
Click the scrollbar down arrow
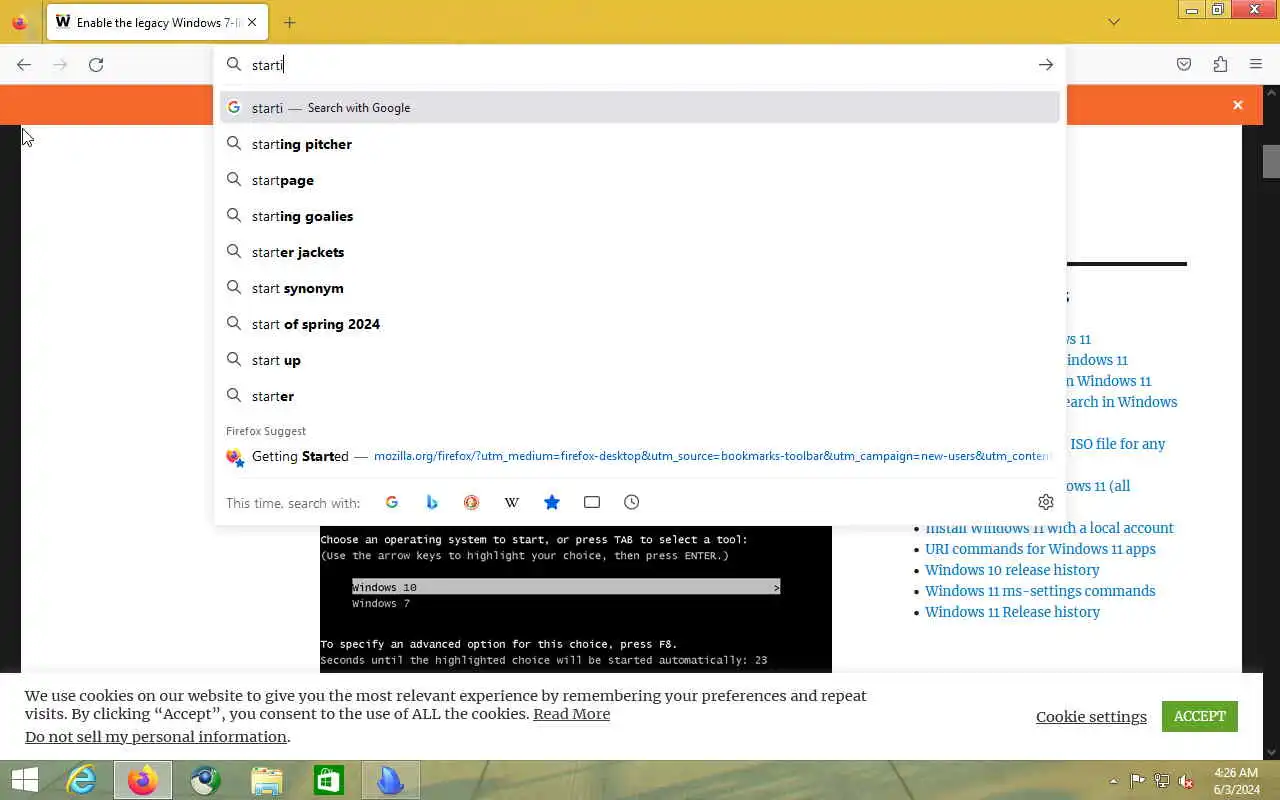1271,751
